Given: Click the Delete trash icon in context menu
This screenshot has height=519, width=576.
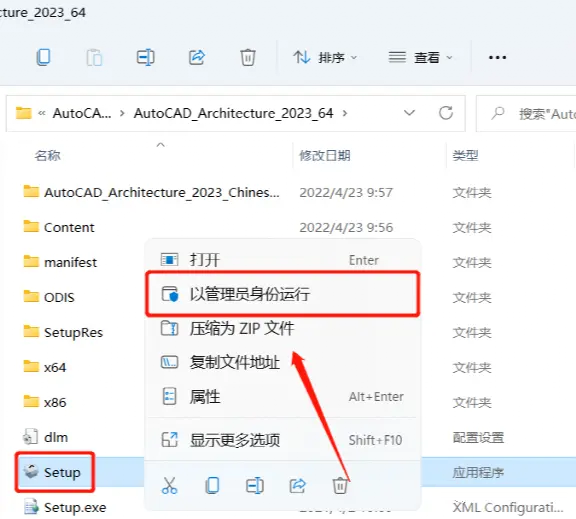Looking at the screenshot, I should [x=340, y=486].
